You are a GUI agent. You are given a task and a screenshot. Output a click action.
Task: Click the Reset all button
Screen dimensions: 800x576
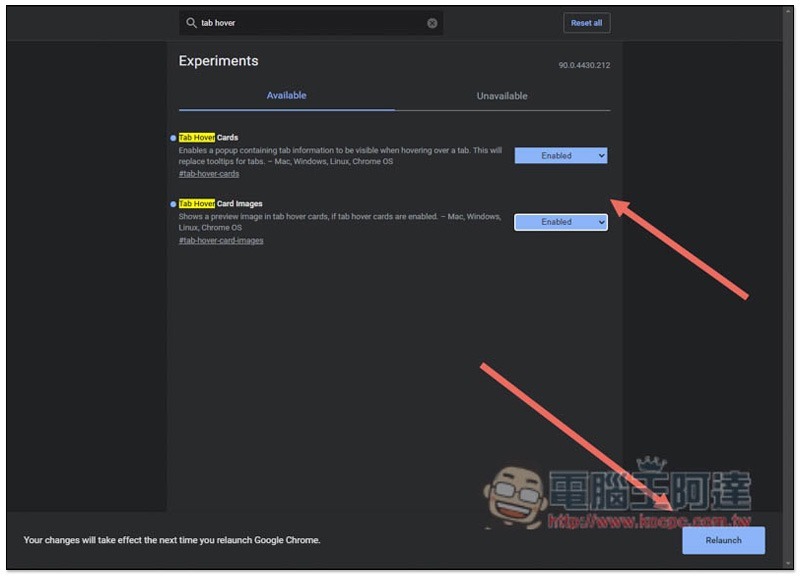click(587, 23)
